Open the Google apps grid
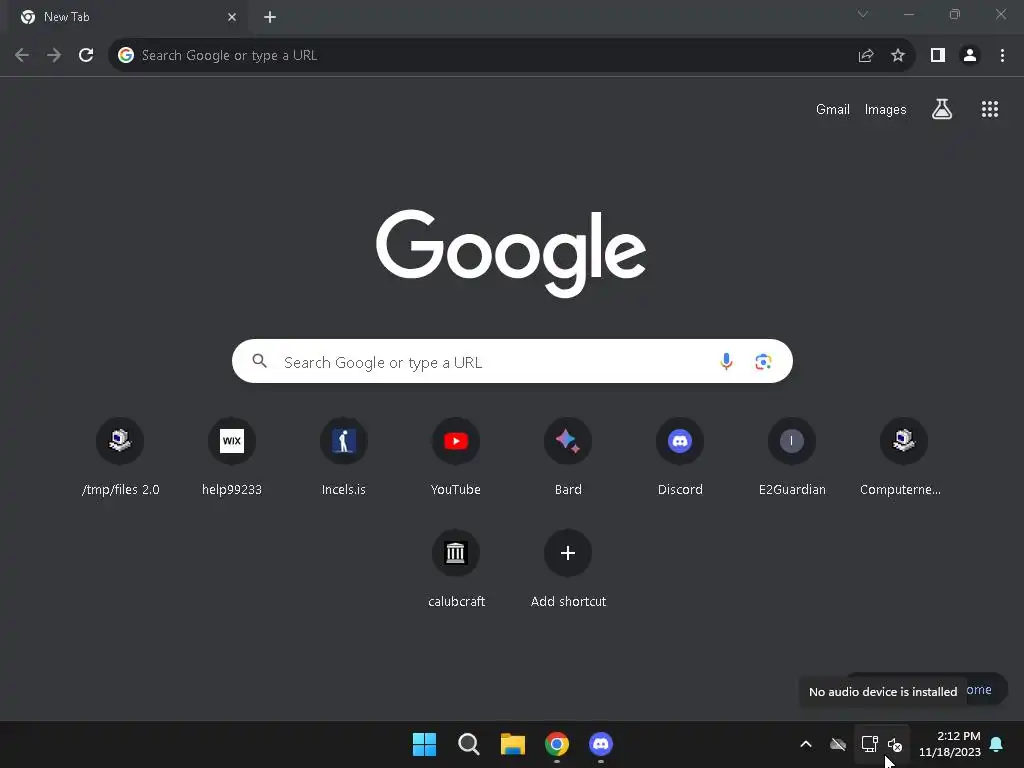The width and height of the screenshot is (1024, 768). coord(990,109)
